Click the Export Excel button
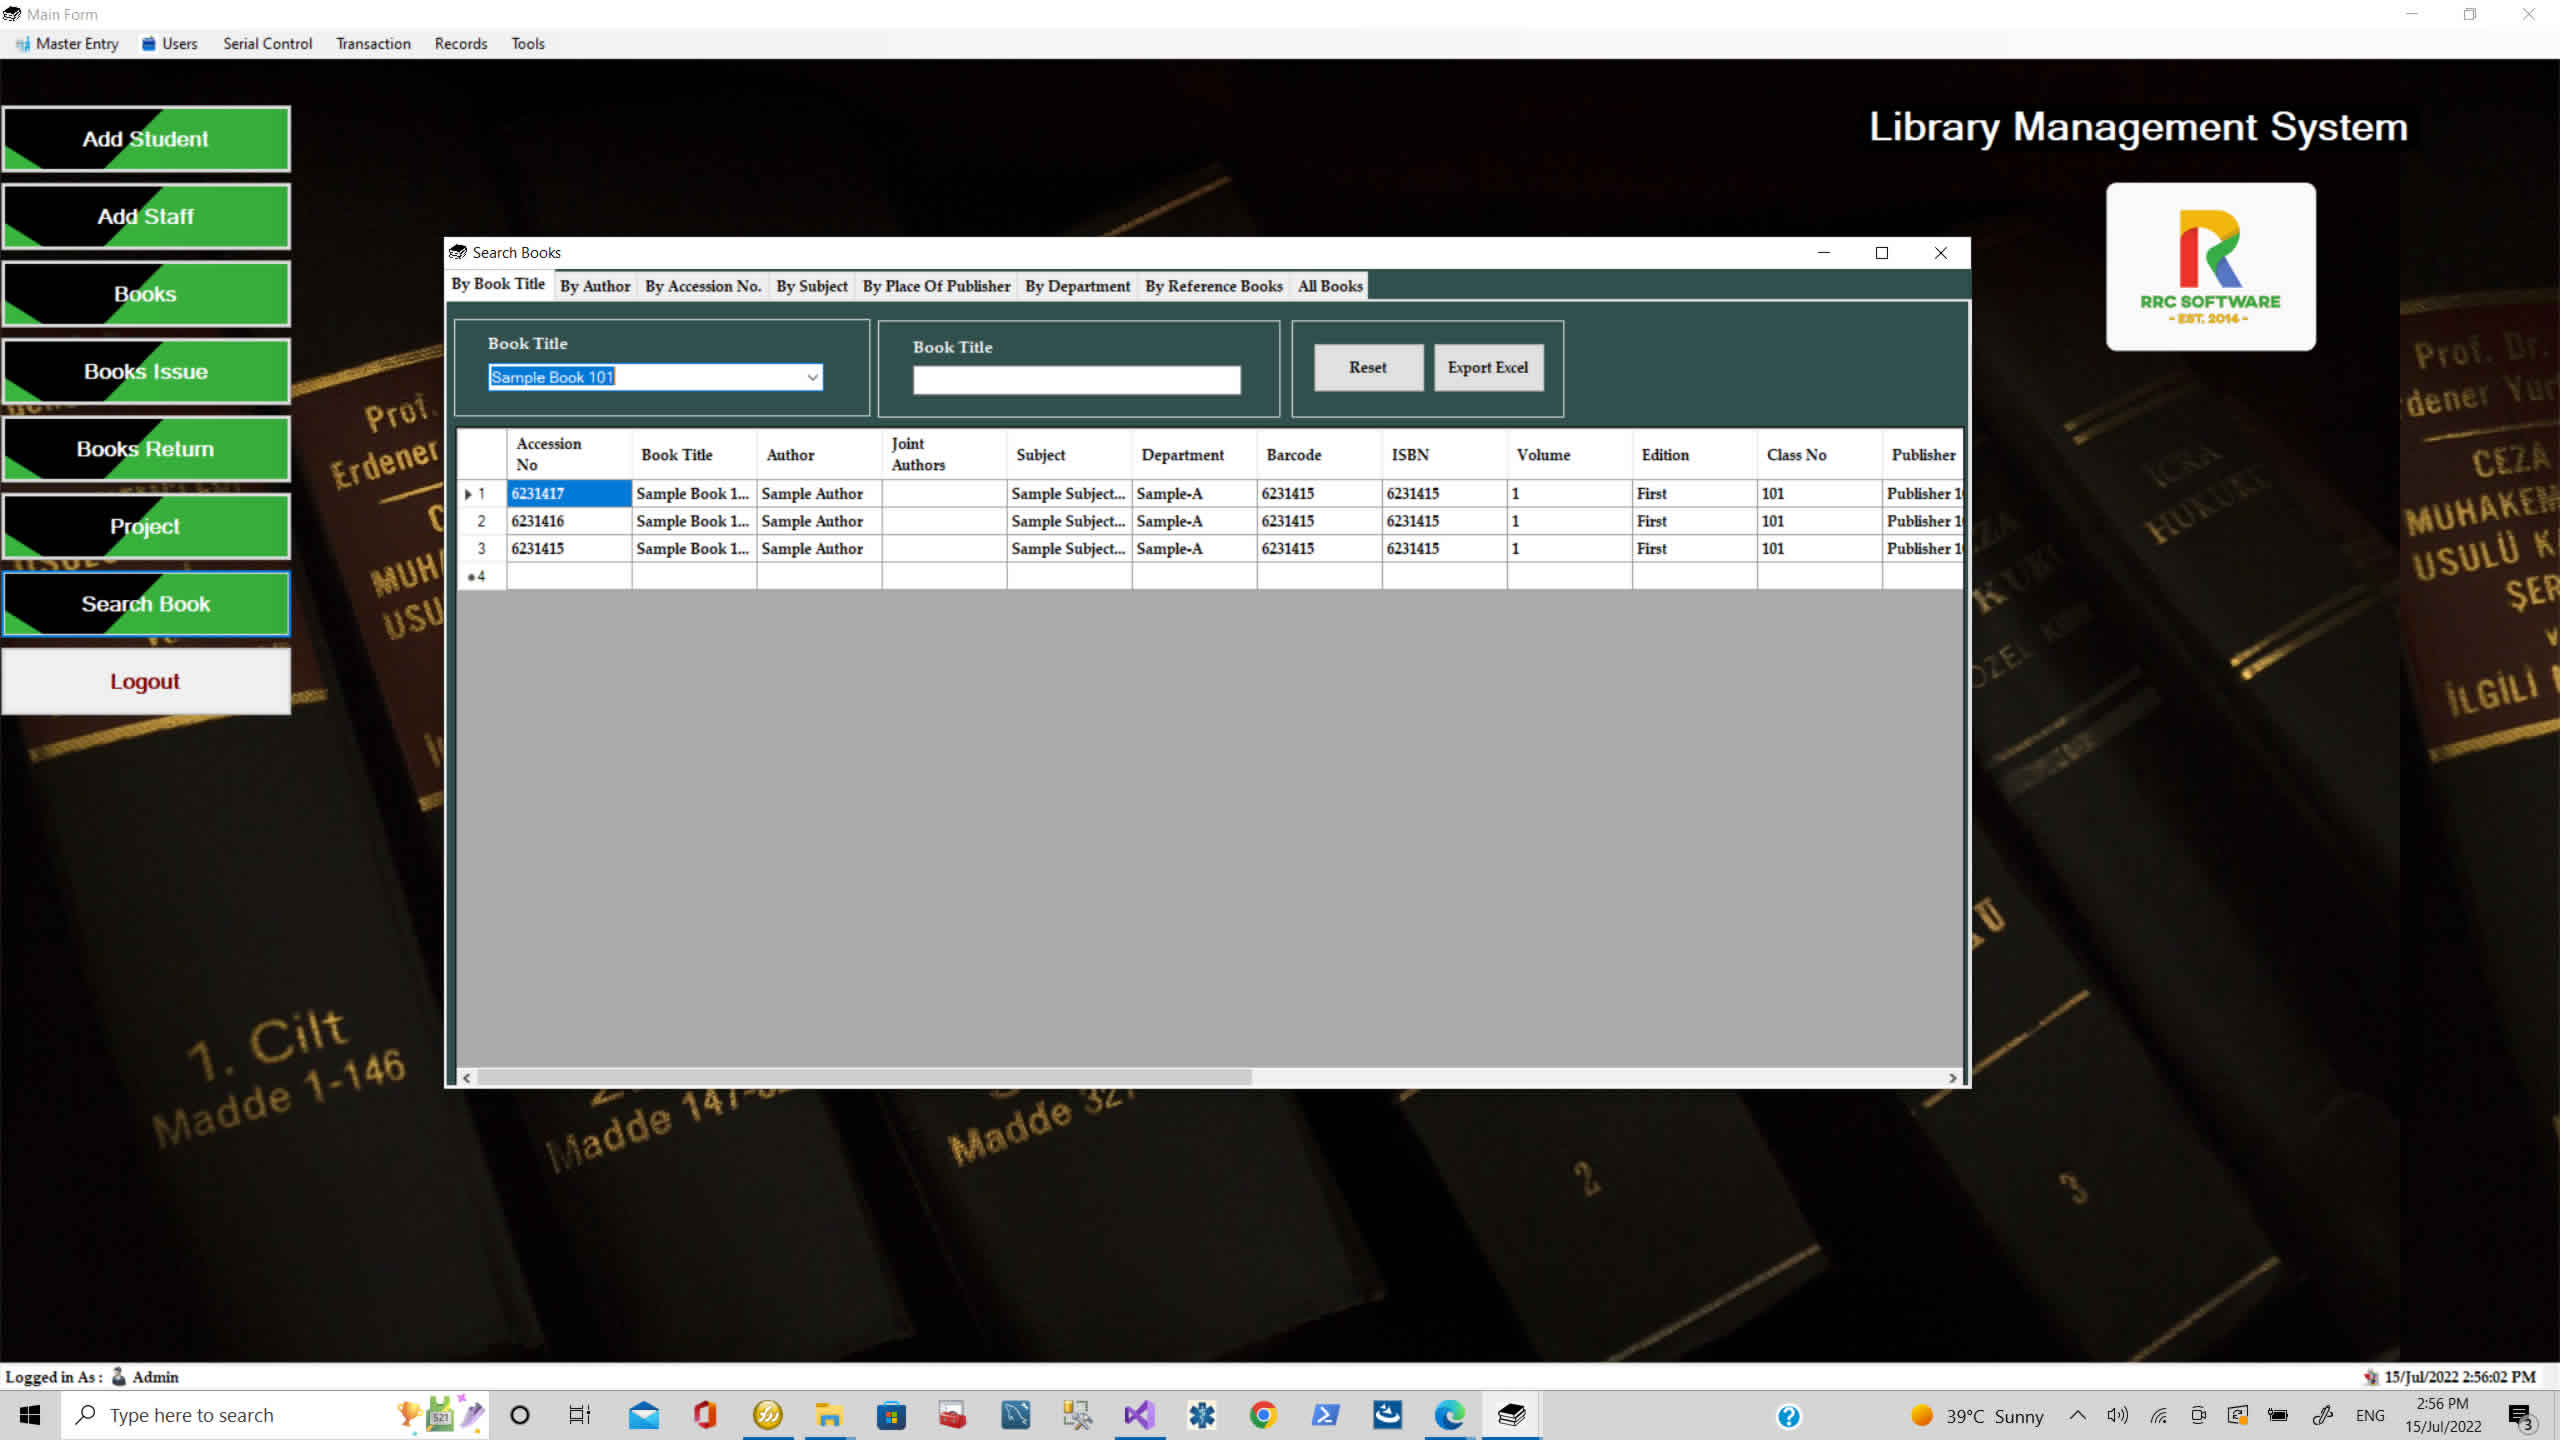Screen dimensions: 2560x1440 pyautogui.click(x=1487, y=367)
